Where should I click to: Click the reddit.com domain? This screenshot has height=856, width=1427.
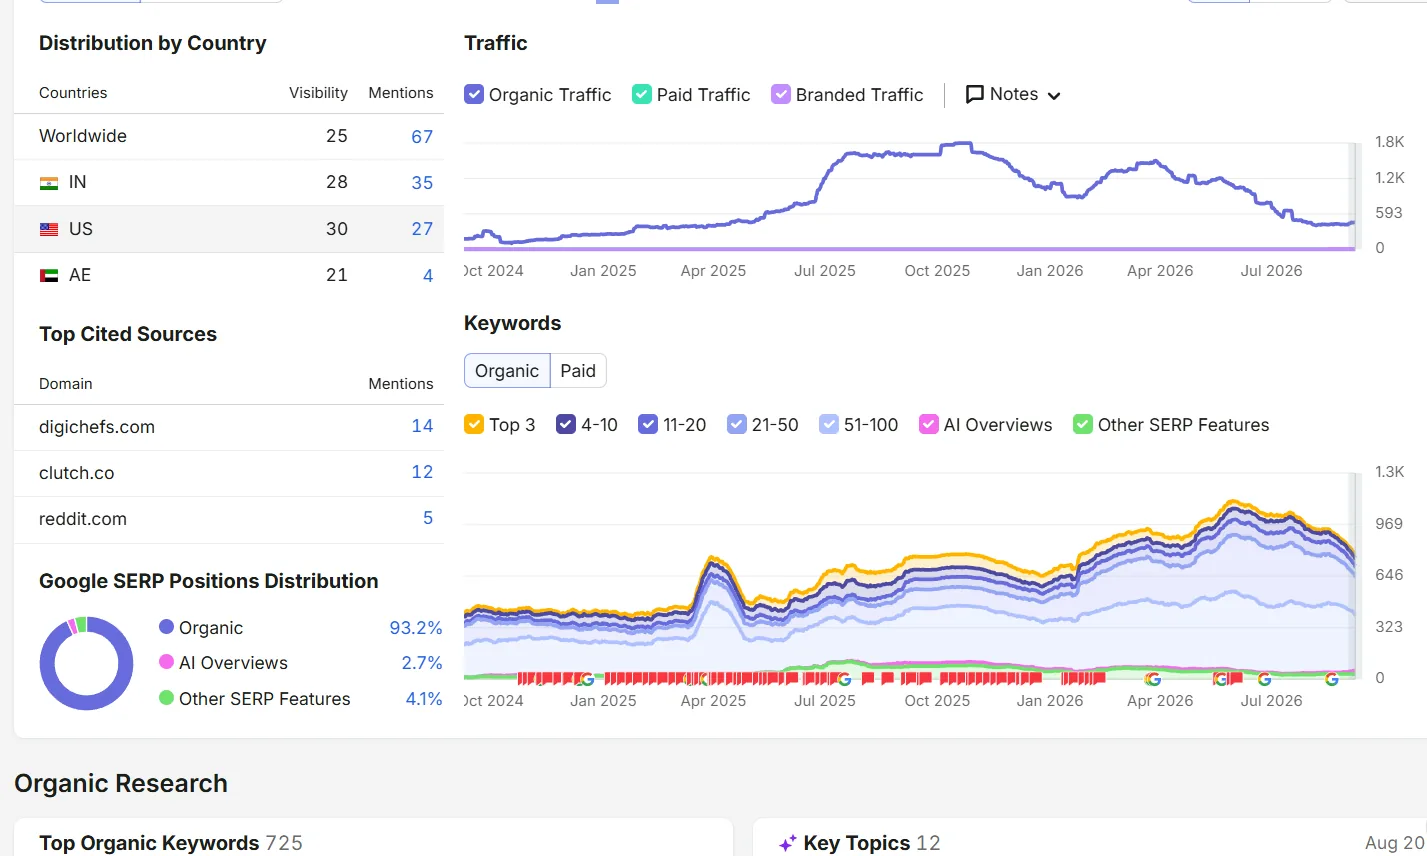click(83, 519)
